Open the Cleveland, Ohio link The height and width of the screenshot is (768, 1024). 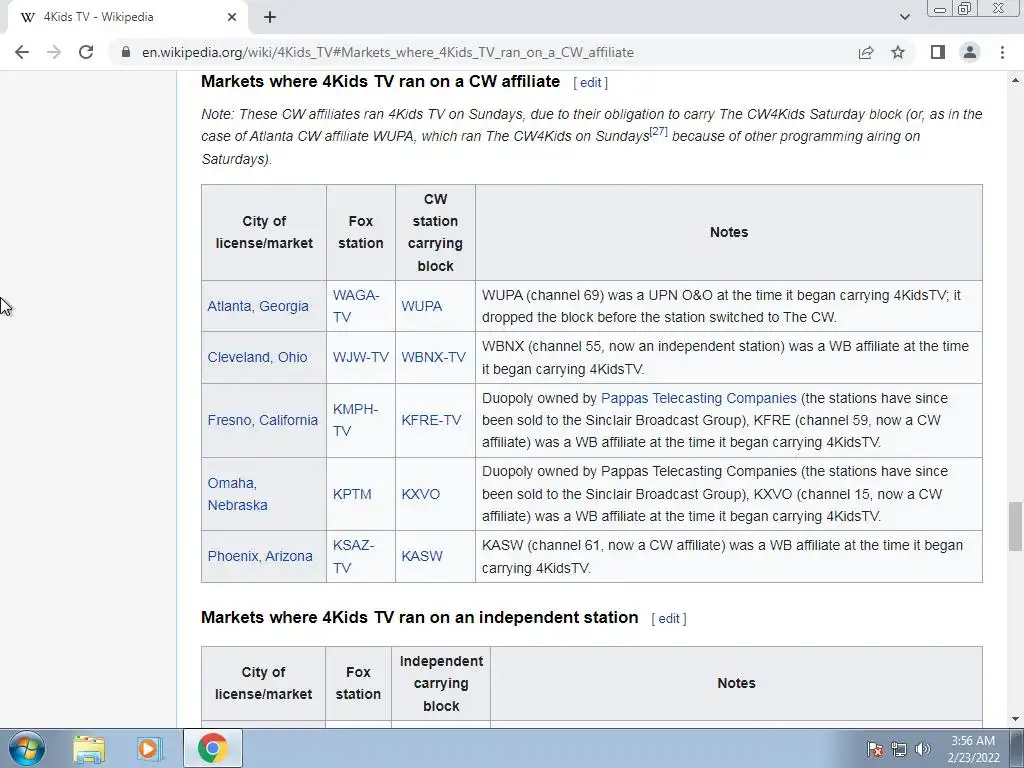point(257,357)
